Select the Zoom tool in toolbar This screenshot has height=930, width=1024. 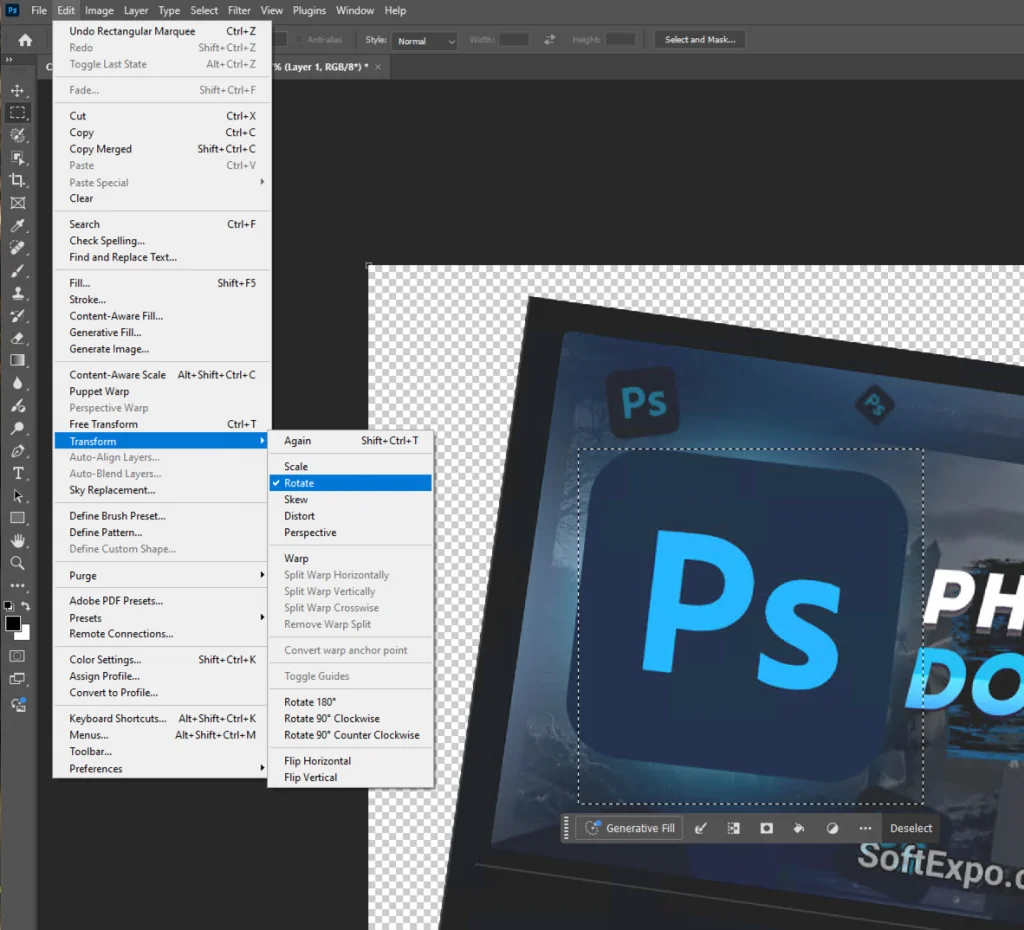17,563
